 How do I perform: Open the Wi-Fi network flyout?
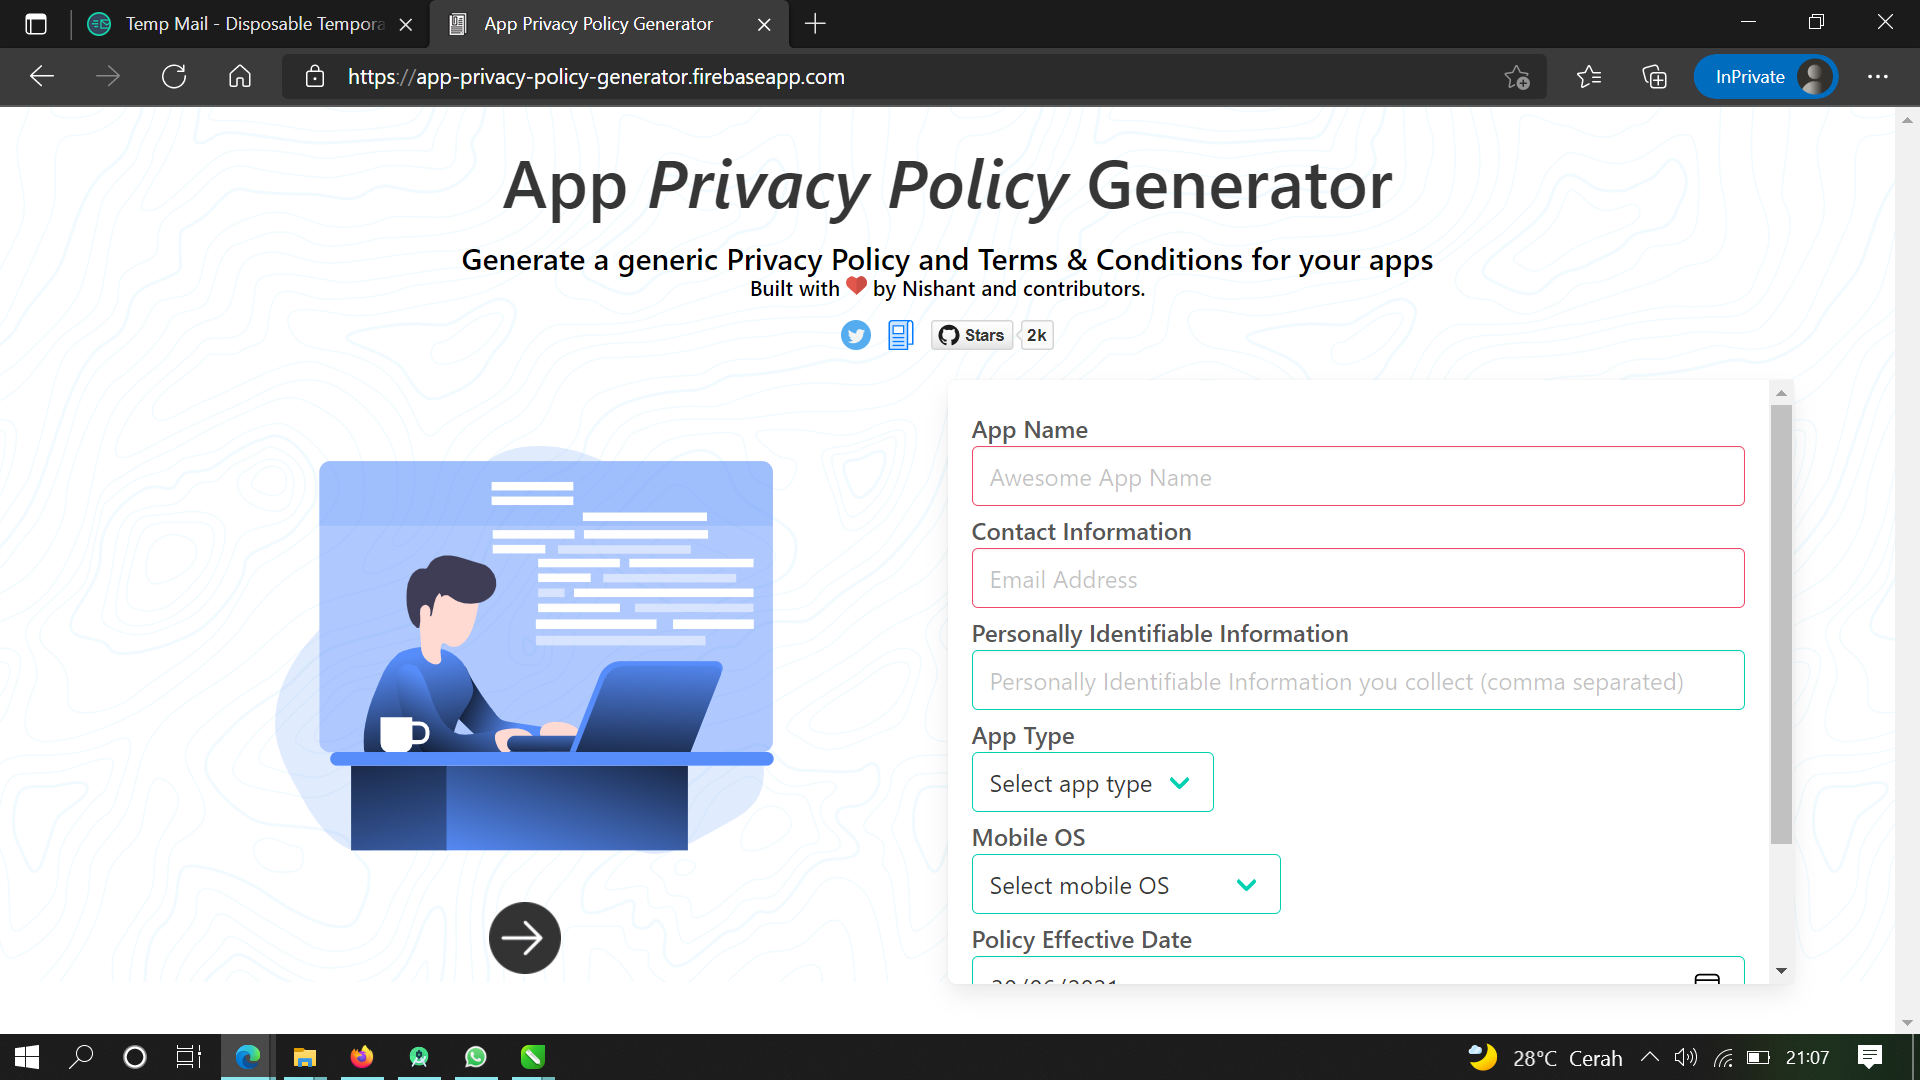(1722, 1057)
